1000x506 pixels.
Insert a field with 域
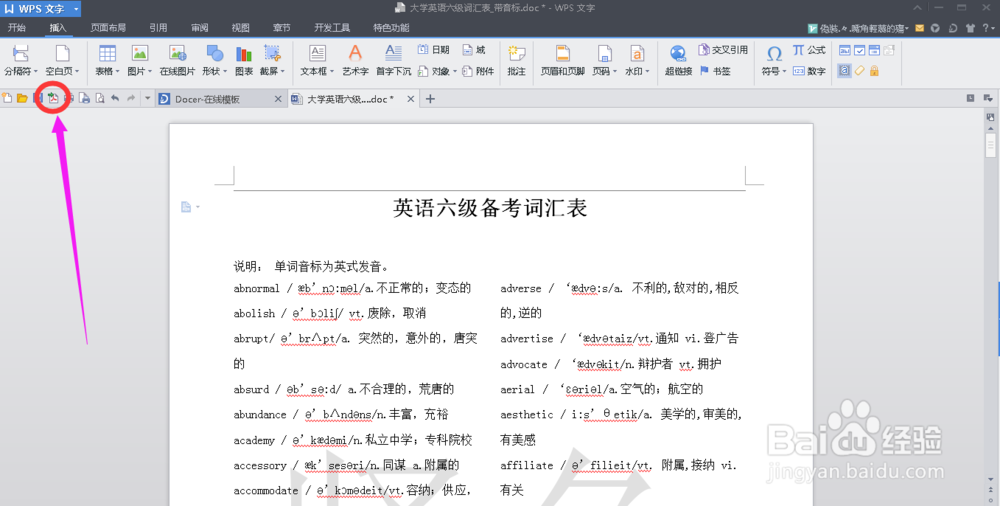[x=474, y=50]
